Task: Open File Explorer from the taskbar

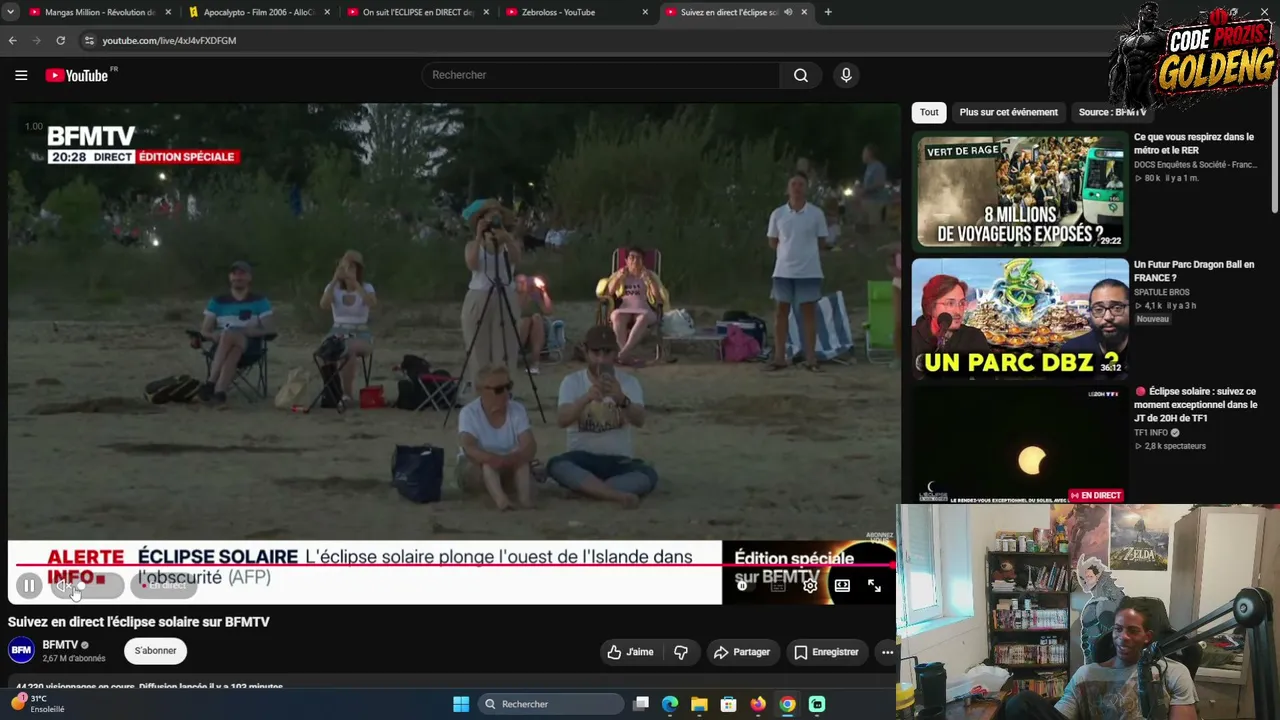Action: pyautogui.click(x=699, y=704)
